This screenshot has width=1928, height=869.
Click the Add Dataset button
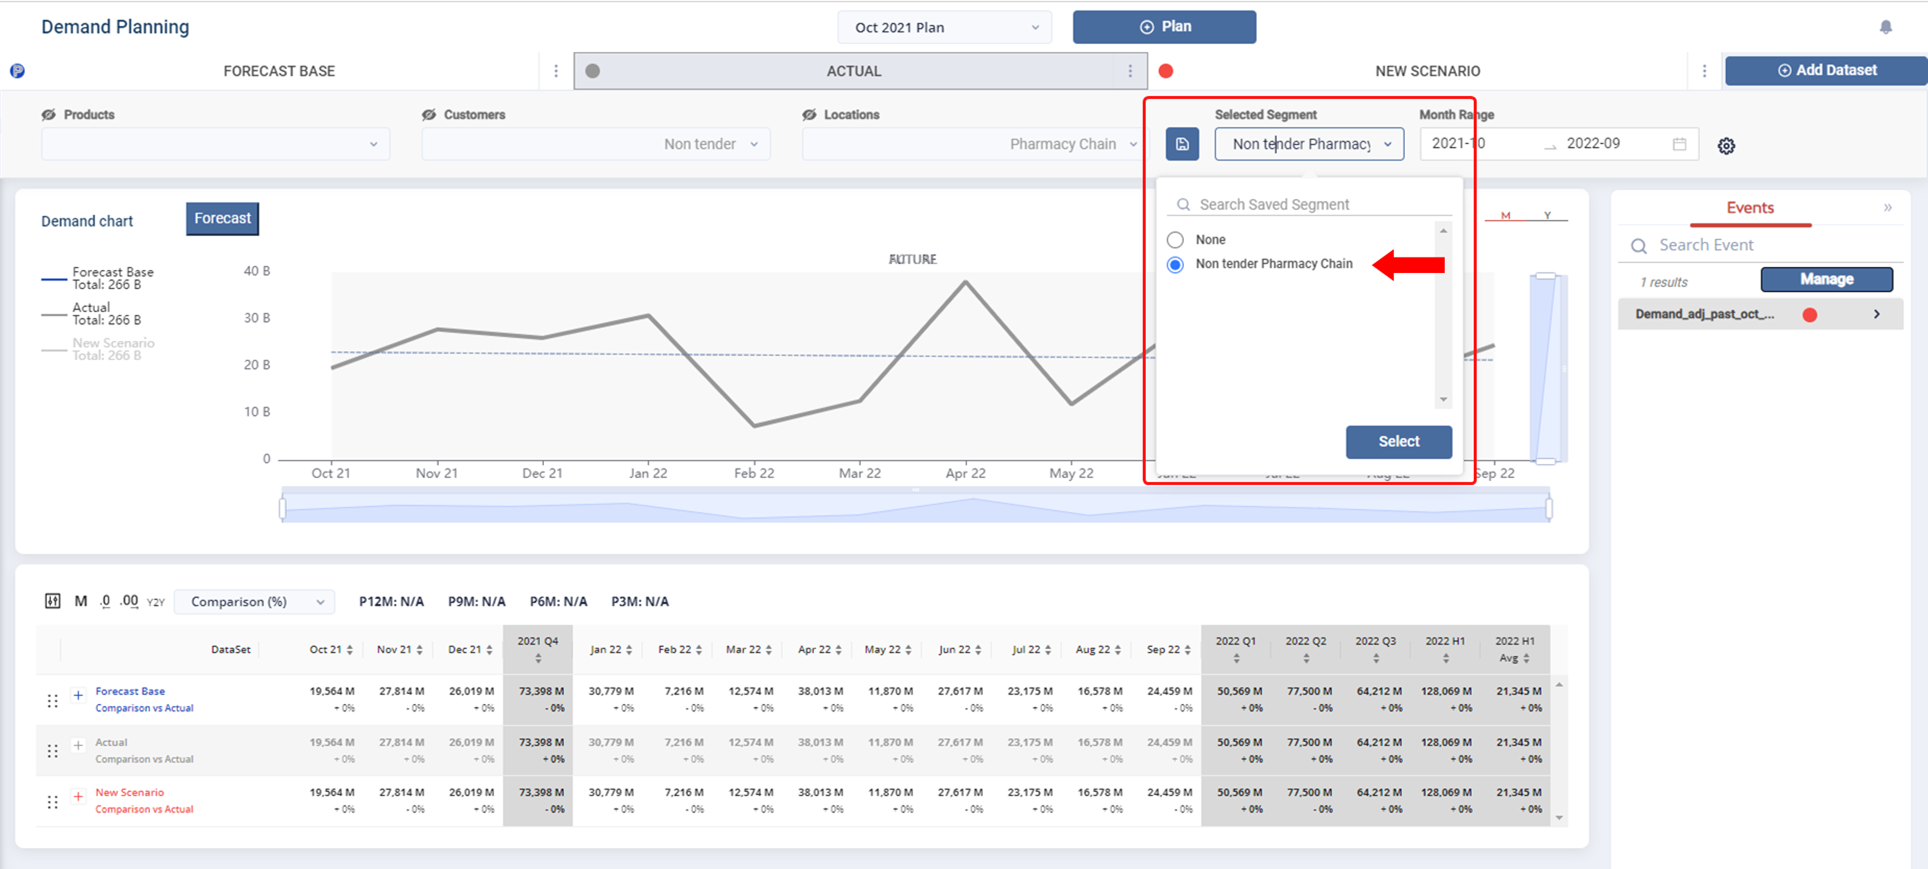pos(1826,70)
